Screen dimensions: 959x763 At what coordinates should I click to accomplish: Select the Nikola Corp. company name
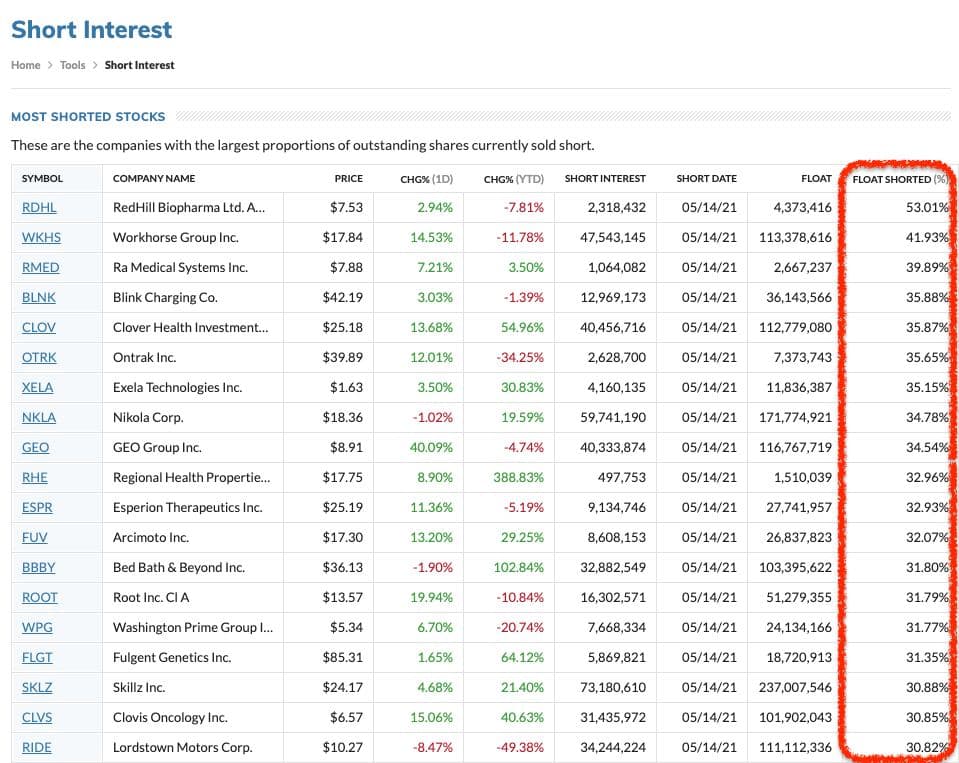148,417
